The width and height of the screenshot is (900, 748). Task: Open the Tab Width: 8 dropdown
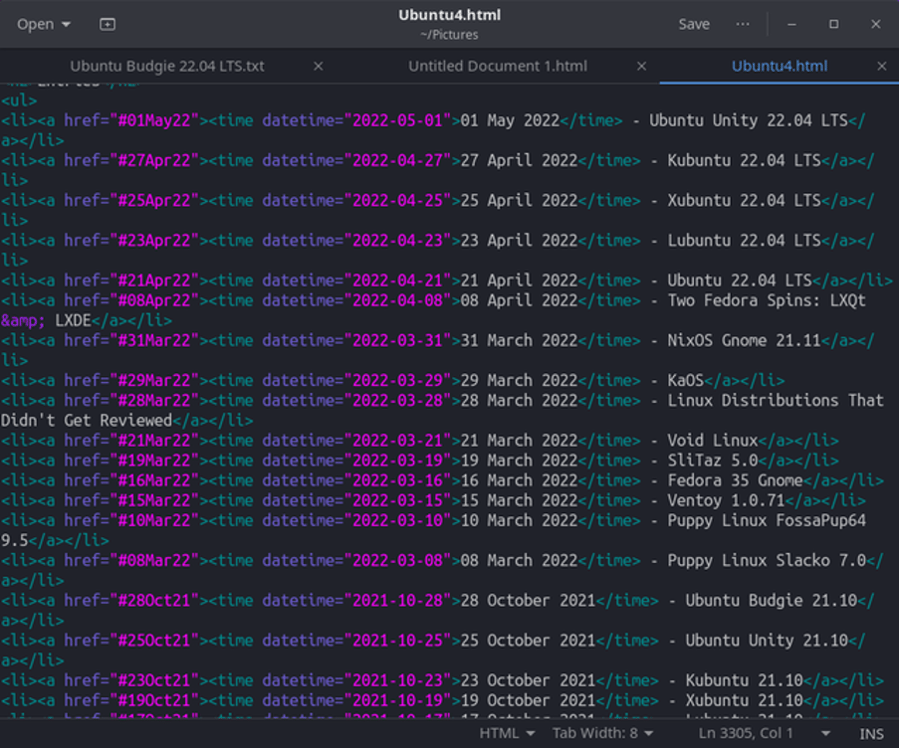[x=603, y=733]
